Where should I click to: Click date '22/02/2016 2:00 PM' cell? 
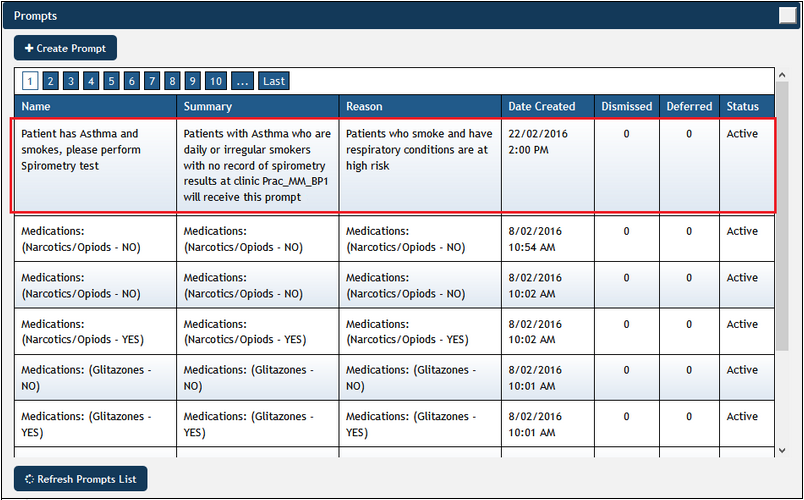548,165
